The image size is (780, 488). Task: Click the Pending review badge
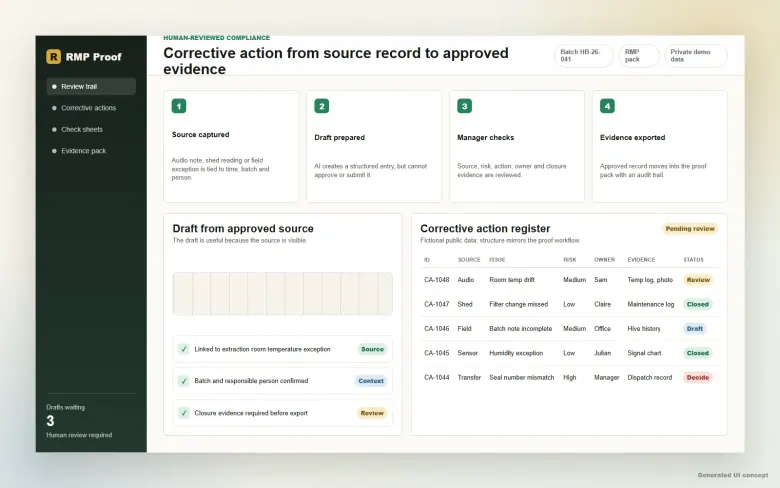click(x=690, y=229)
